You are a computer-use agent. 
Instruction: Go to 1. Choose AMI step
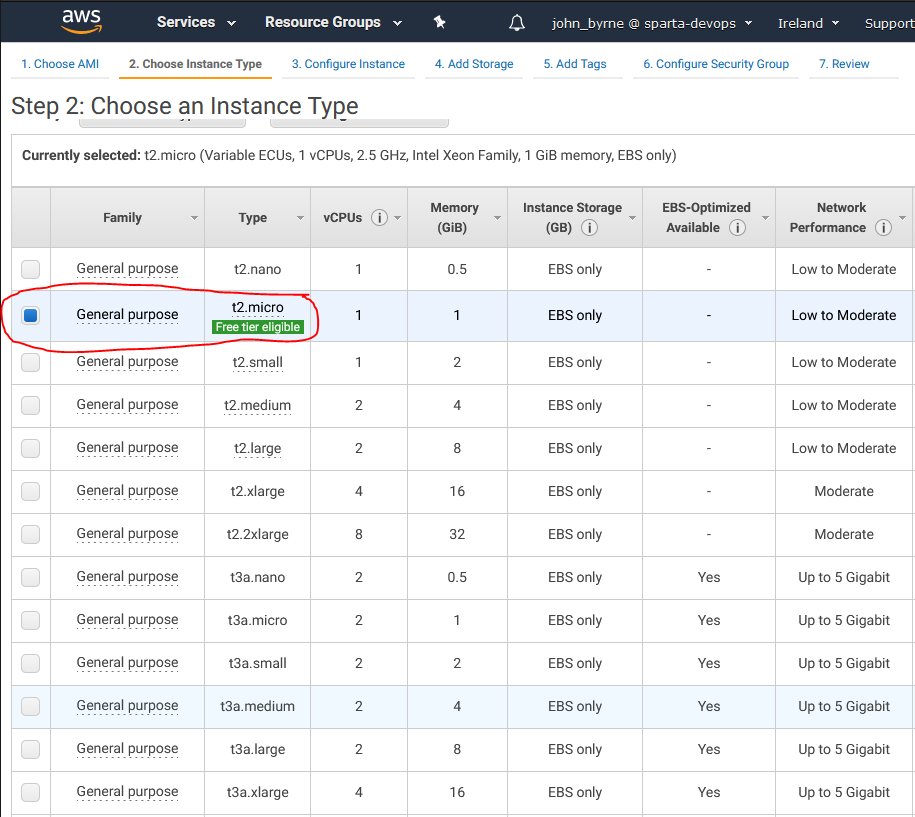(60, 64)
